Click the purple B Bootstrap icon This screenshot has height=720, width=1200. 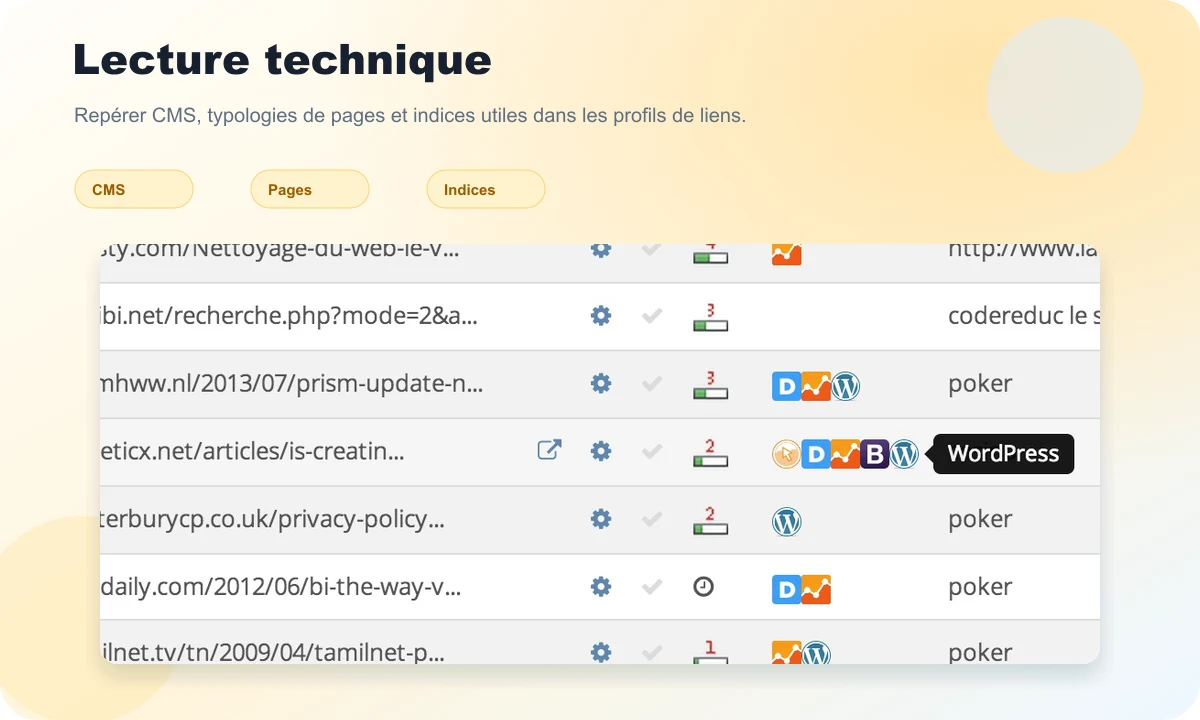pyautogui.click(x=875, y=454)
